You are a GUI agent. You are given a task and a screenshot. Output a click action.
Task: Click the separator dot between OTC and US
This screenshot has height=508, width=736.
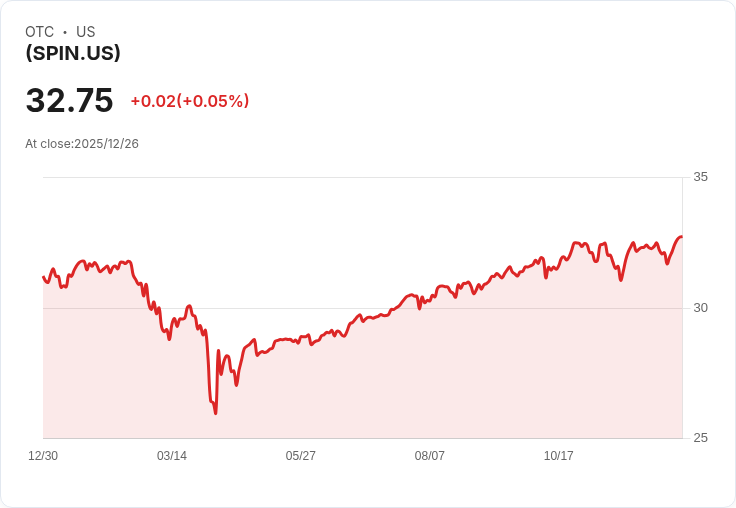pyautogui.click(x=65, y=32)
